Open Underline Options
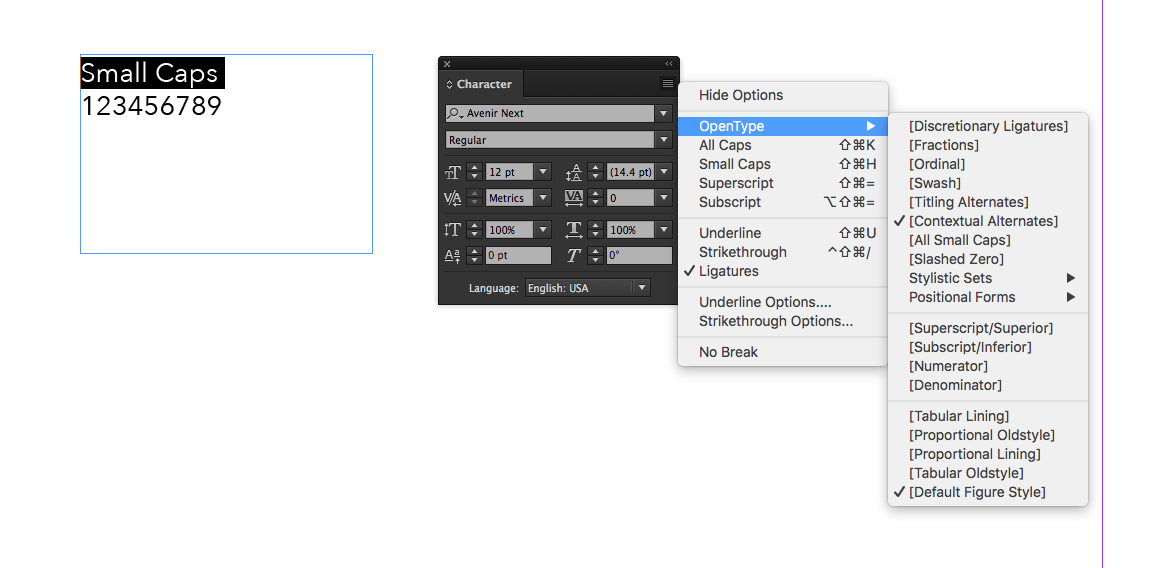The height and width of the screenshot is (568, 1156). point(765,302)
